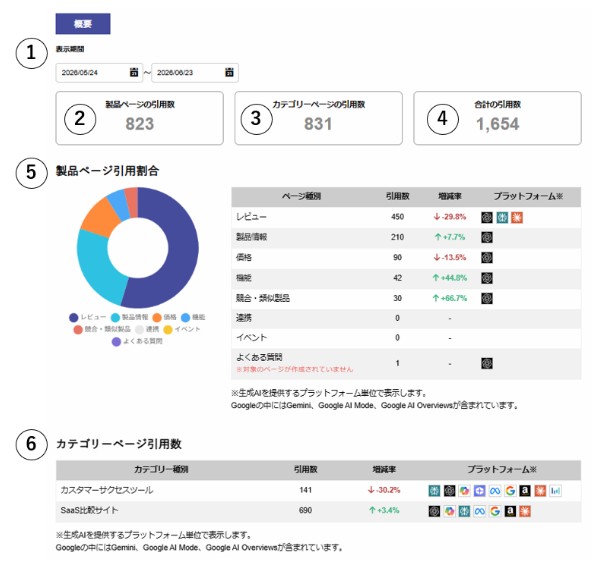Click Claude icon in SaaS比較サイト row

(525, 511)
